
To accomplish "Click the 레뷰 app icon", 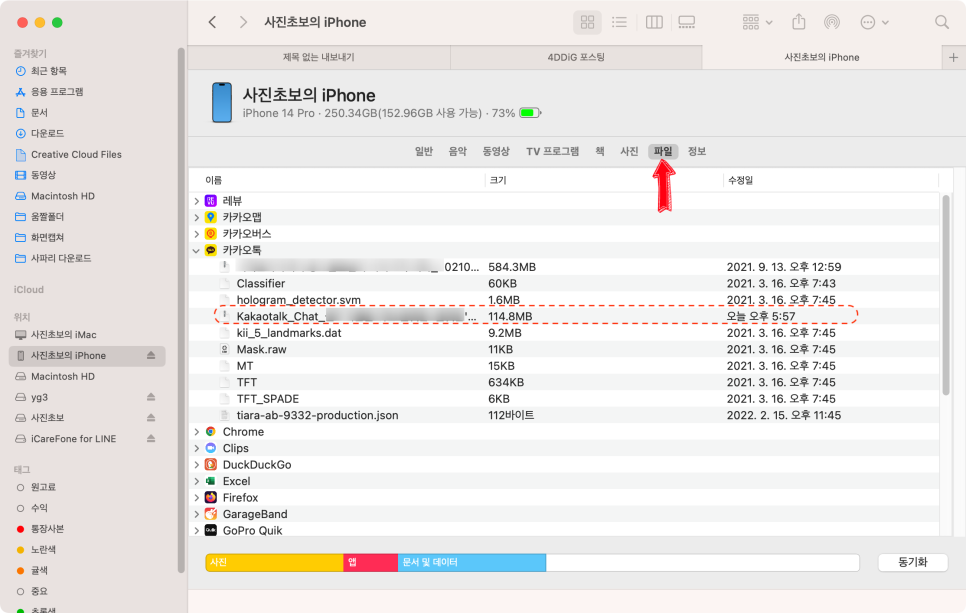I will pos(211,201).
